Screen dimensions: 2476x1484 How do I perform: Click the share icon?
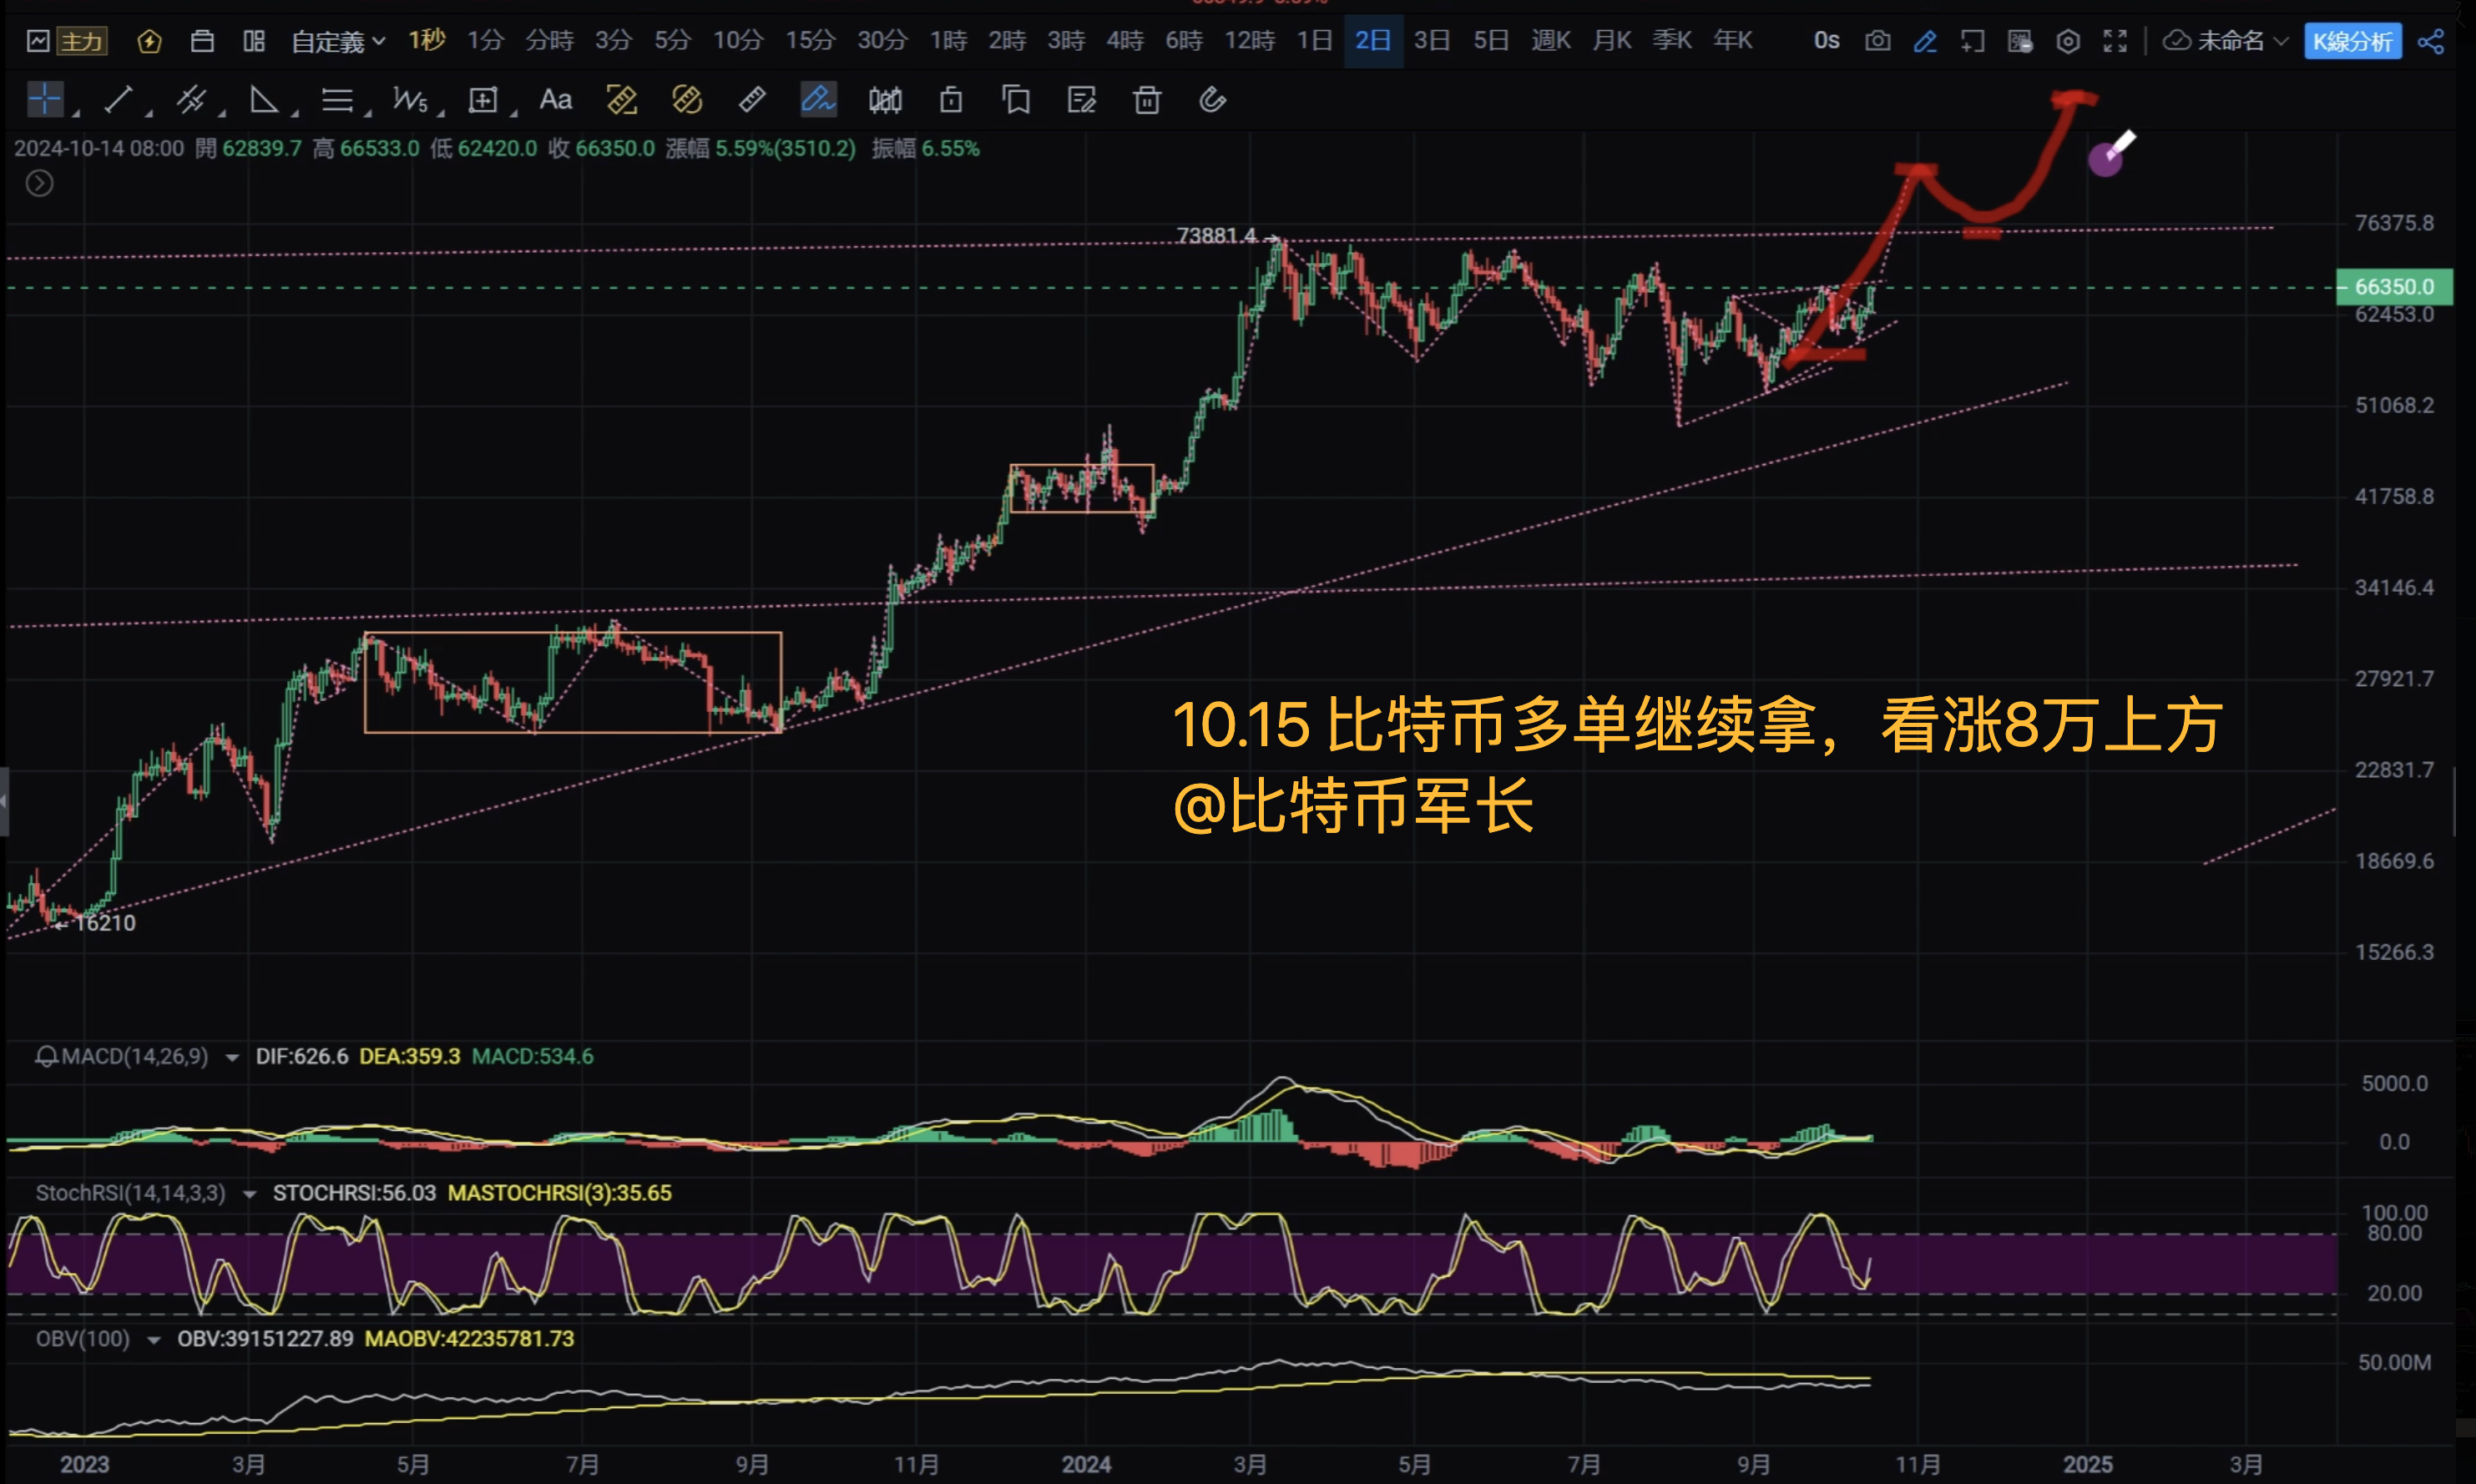pos(2431,41)
